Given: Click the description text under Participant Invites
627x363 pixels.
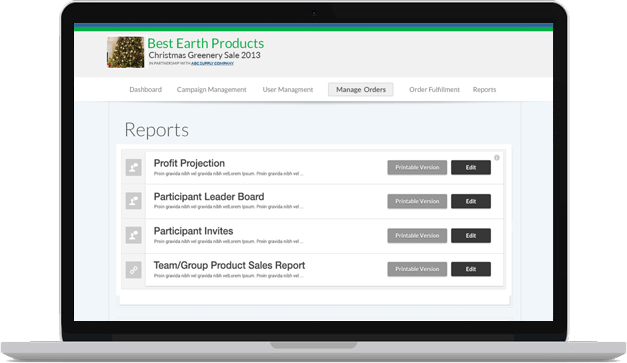Looking at the screenshot, I should (228, 241).
